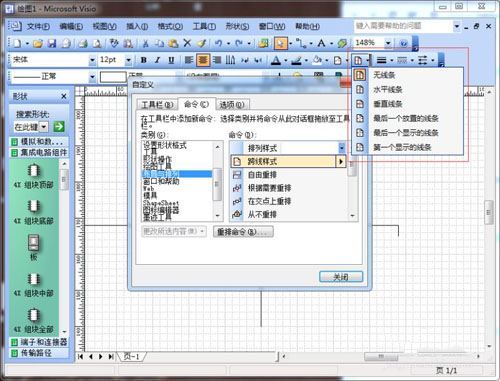
Task: Click the Cut scissors icon
Action: tap(146, 43)
